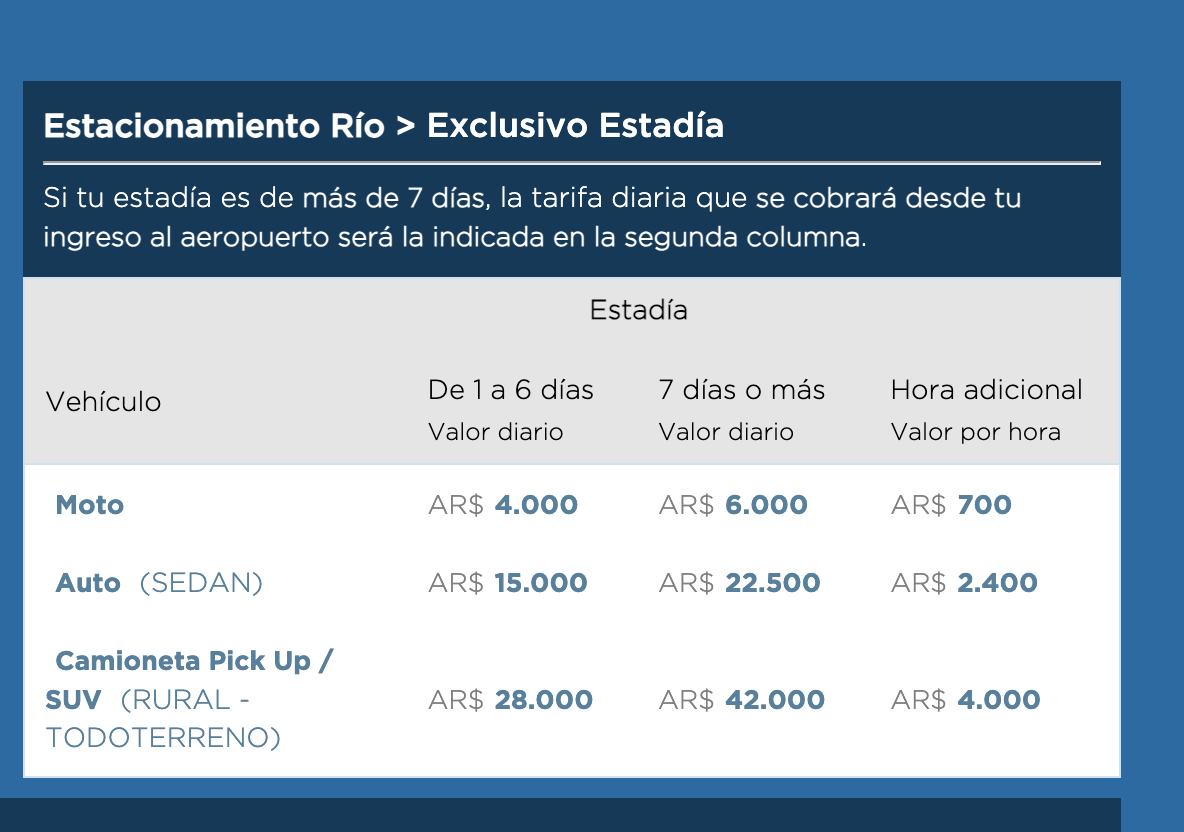Click the "7 días o más" column header
Screen dimensions: 1184x832
tap(741, 390)
